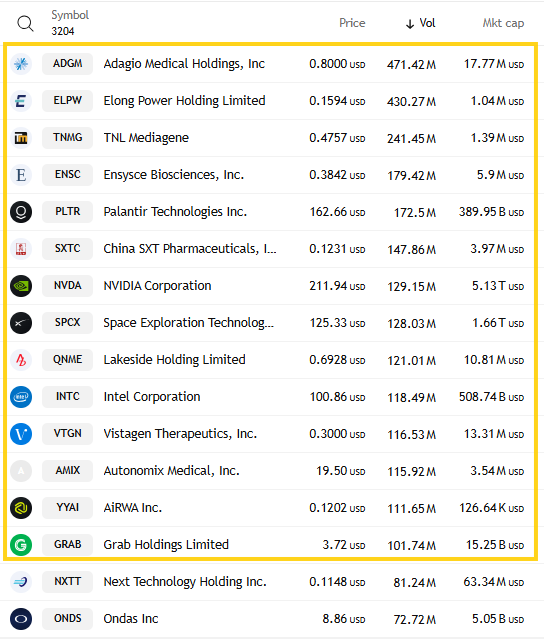Click the search magnifier icon

pos(25,24)
